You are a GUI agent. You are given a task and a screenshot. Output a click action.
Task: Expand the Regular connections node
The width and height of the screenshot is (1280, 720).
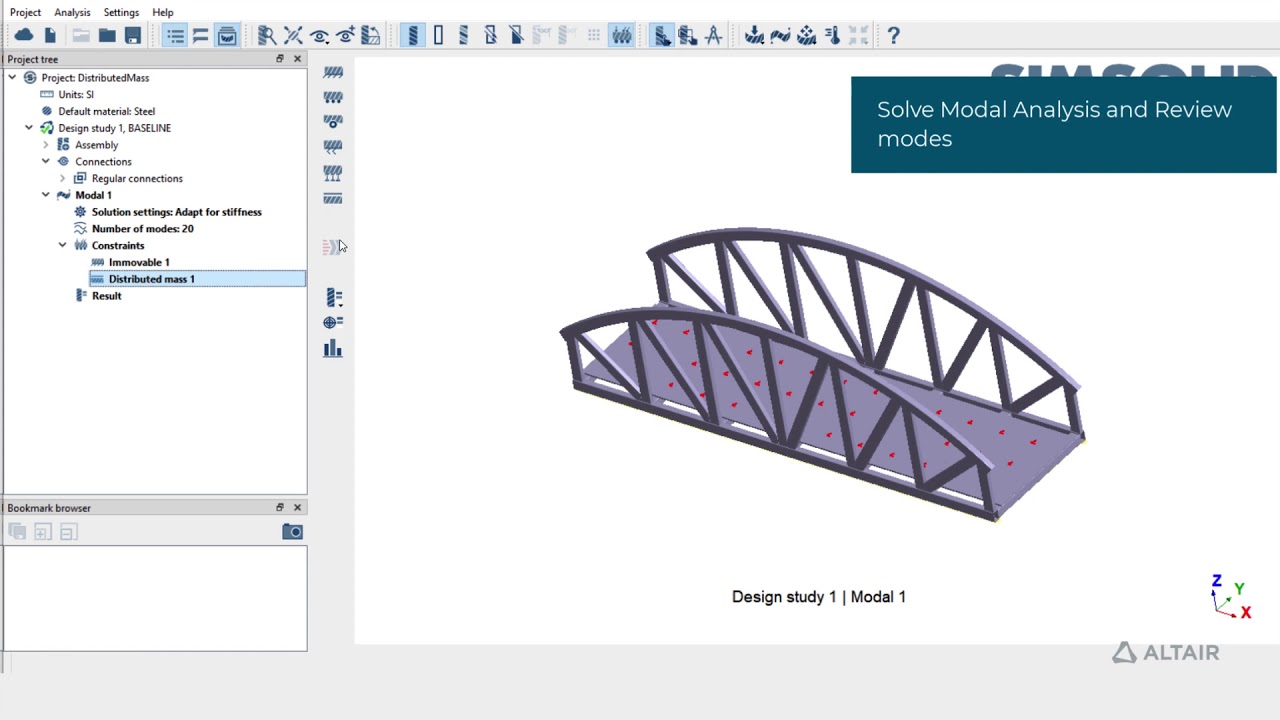(x=63, y=179)
